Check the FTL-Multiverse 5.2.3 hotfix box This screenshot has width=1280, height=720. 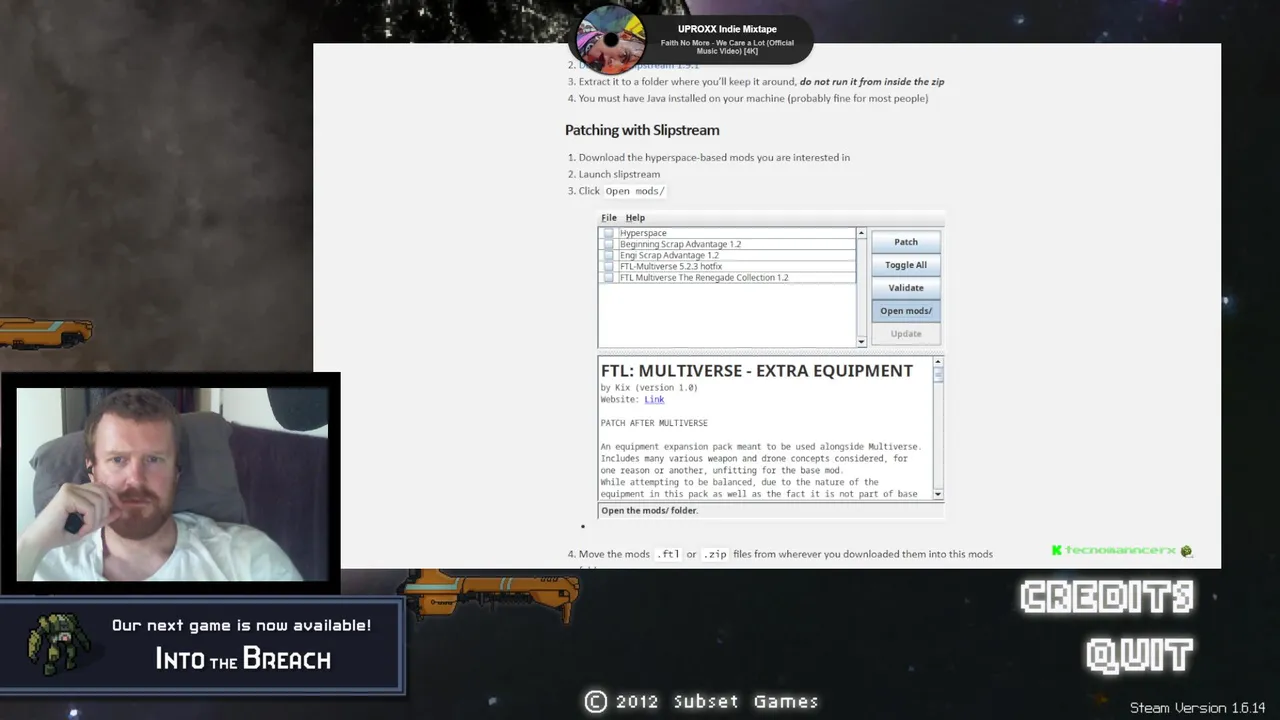tap(608, 266)
